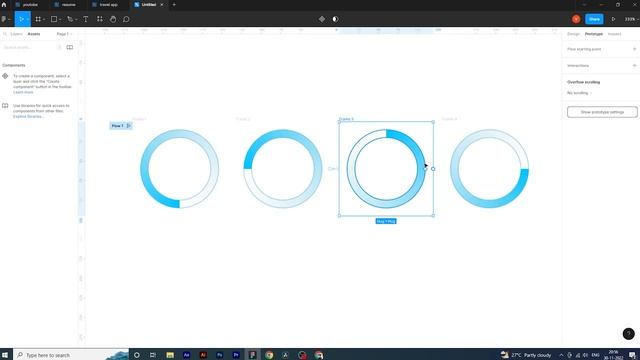Image resolution: width=640 pixels, height=360 pixels.
Task: Open After Effects from the taskbar
Action: click(x=187, y=355)
